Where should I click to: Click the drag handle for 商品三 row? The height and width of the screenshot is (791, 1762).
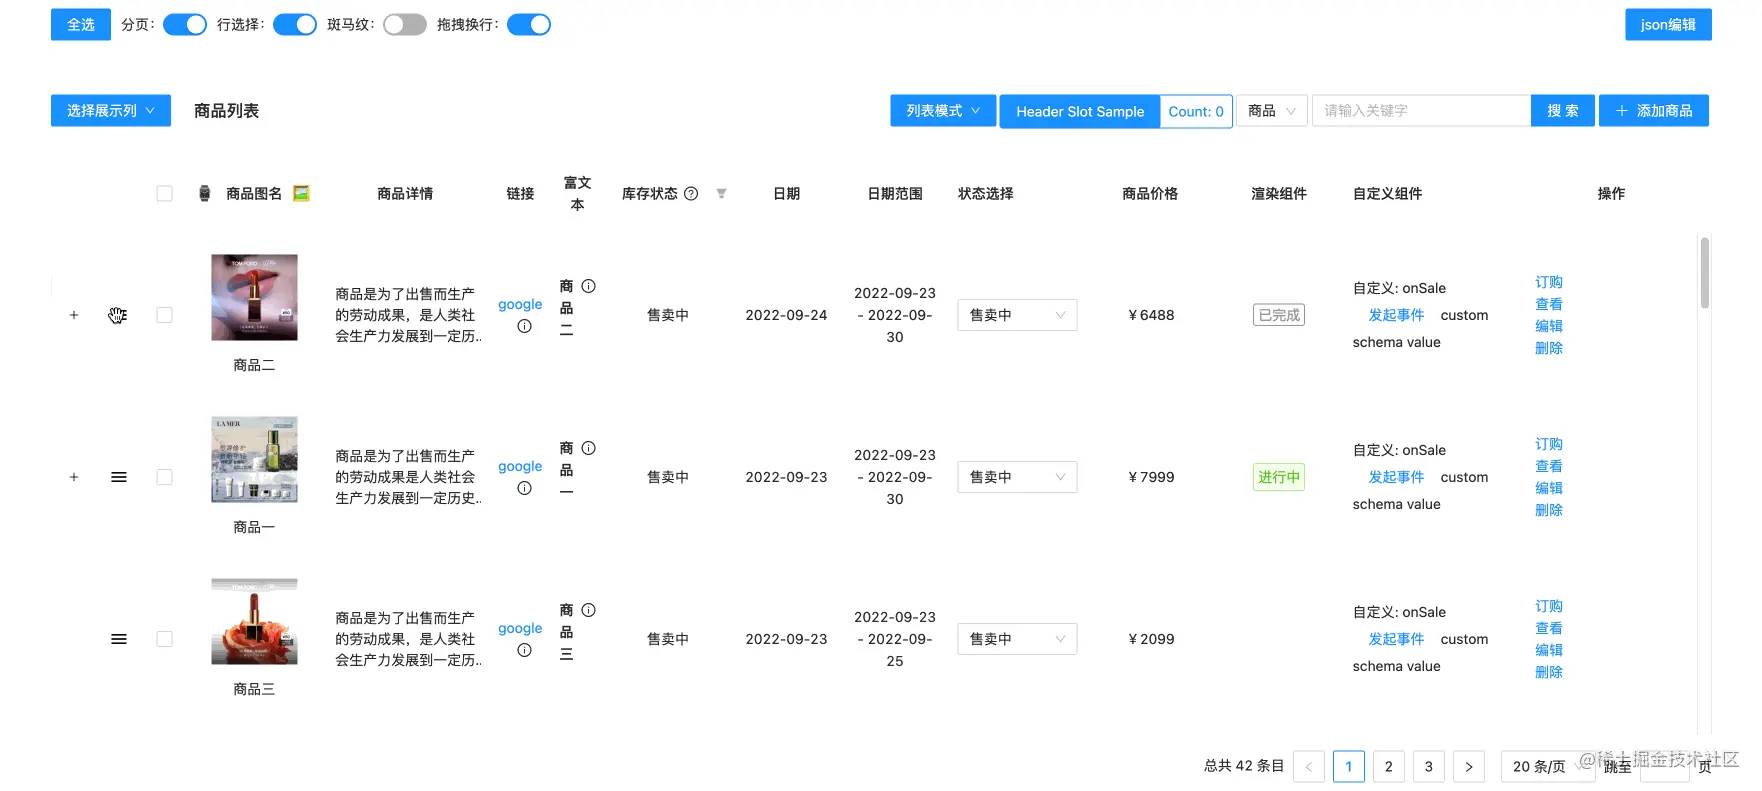coord(119,639)
